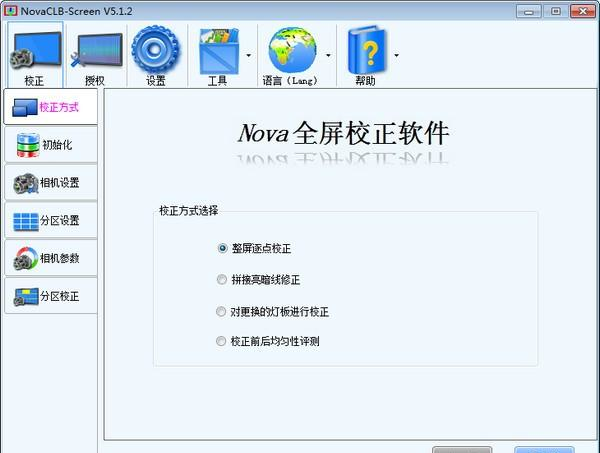Expand the 语言 (Lang) dropdown arrow
The width and height of the screenshot is (600, 453).
pos(328,55)
